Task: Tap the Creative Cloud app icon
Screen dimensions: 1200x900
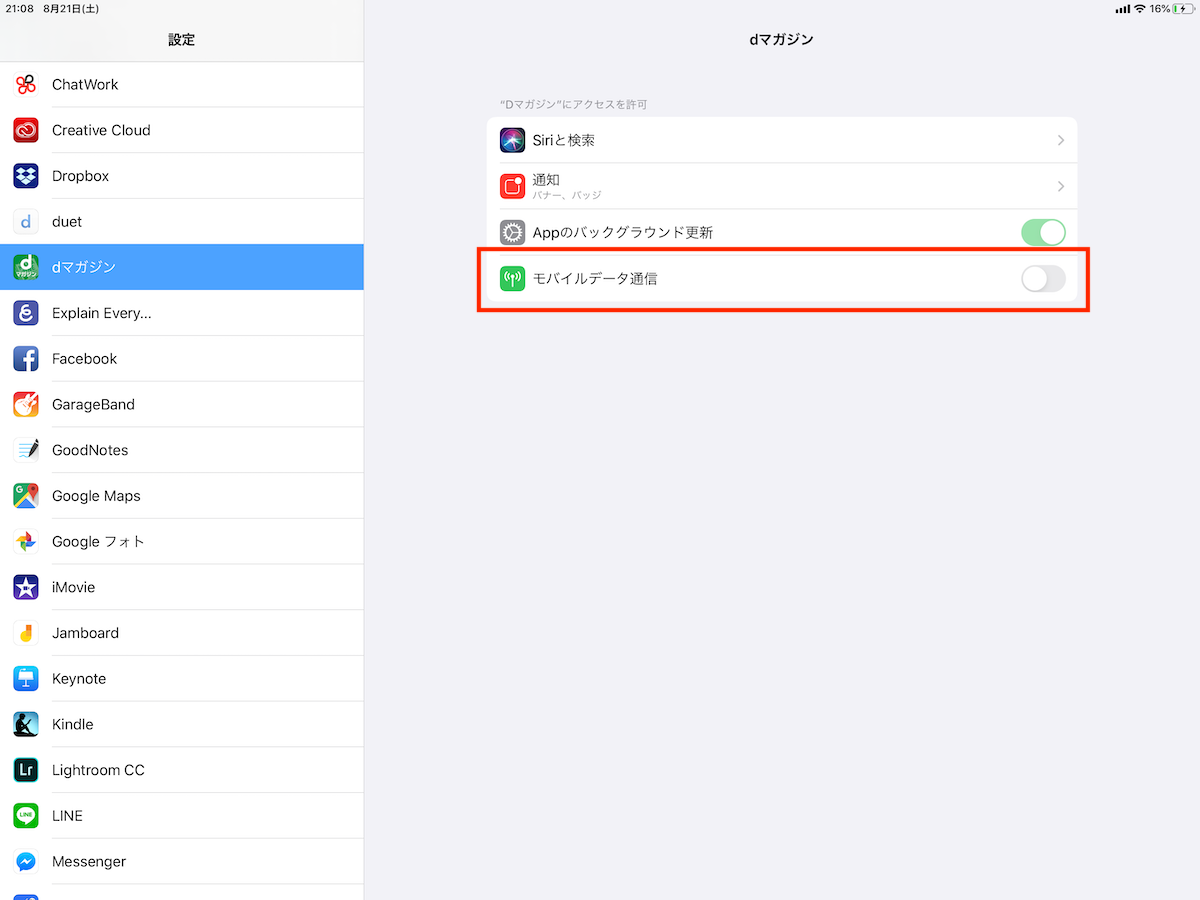Action: [26, 130]
